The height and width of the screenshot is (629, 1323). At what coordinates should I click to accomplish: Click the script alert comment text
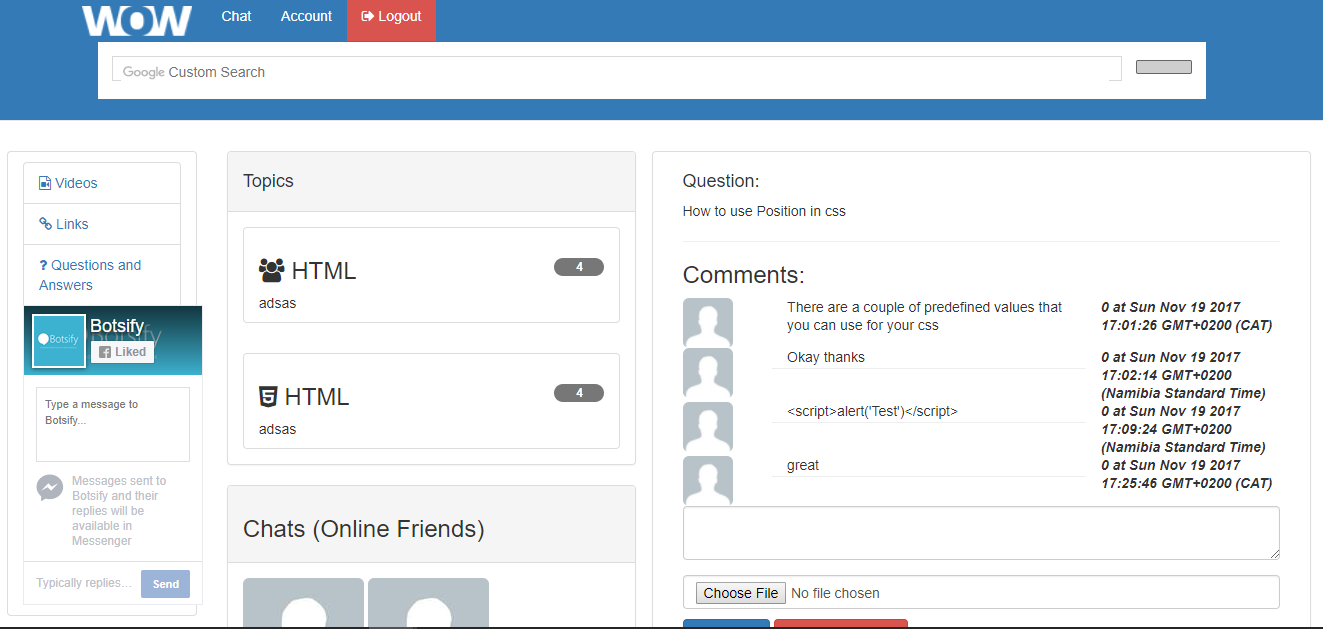pos(872,411)
